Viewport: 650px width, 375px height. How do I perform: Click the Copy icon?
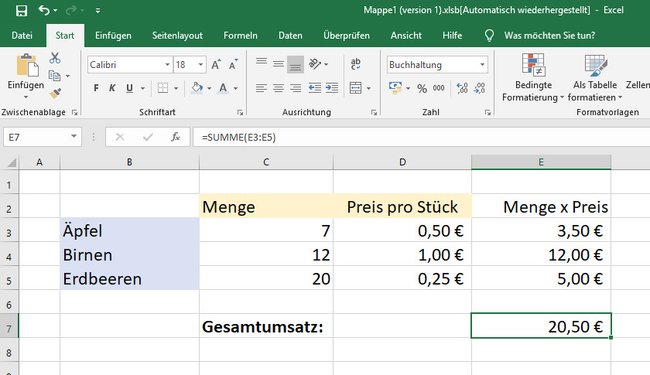[55, 75]
